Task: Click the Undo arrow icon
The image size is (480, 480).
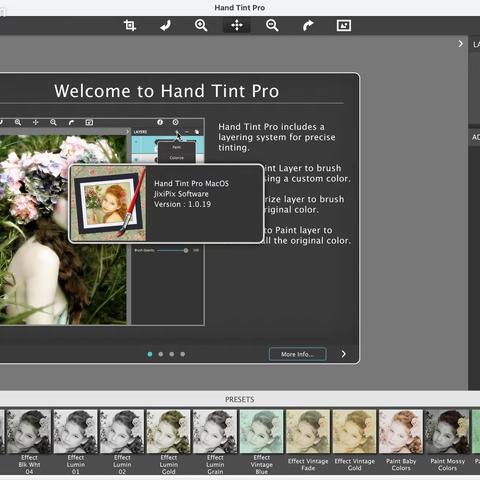Action: coord(166,25)
